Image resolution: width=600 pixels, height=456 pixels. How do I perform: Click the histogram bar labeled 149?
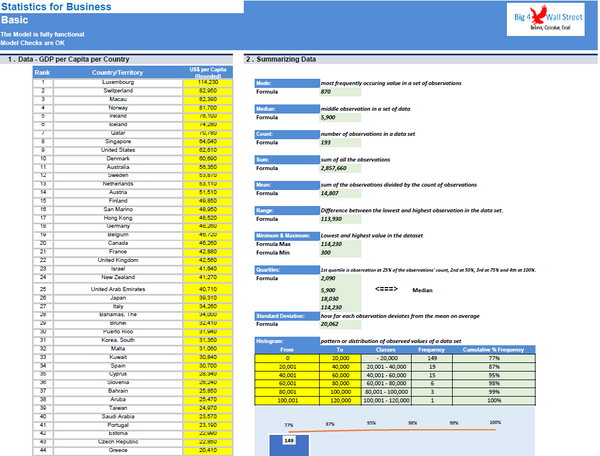289,445
